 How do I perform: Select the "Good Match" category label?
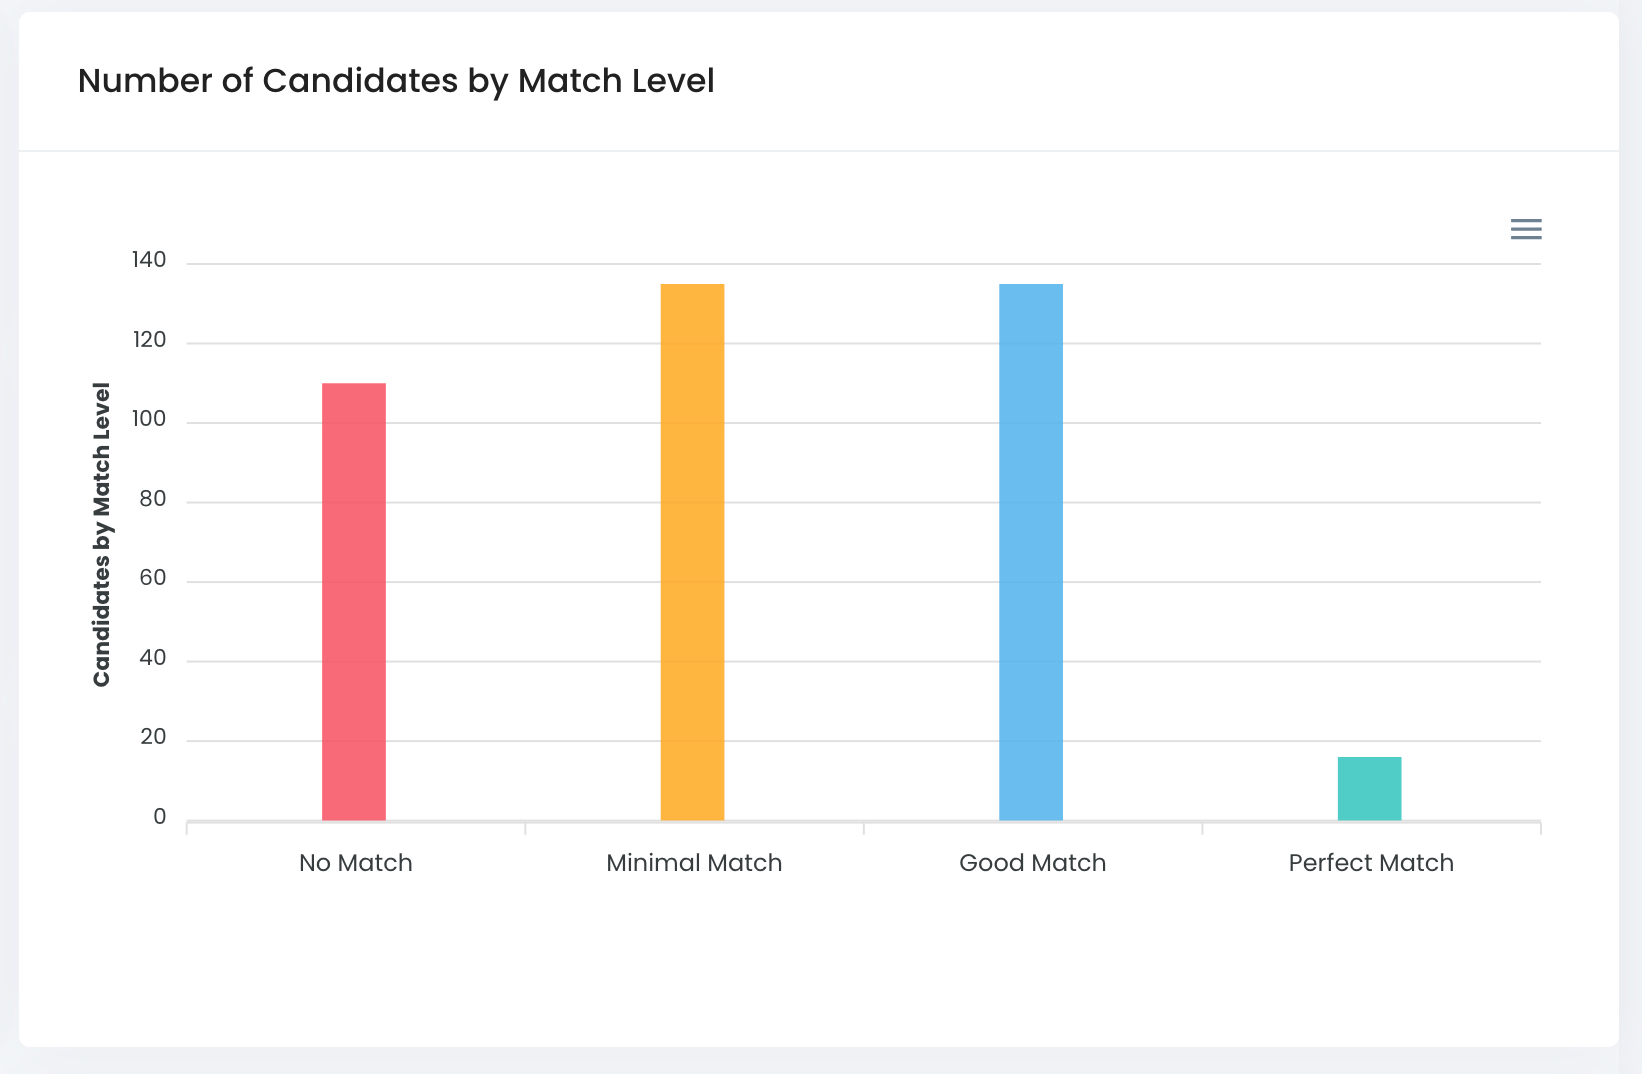(1032, 863)
